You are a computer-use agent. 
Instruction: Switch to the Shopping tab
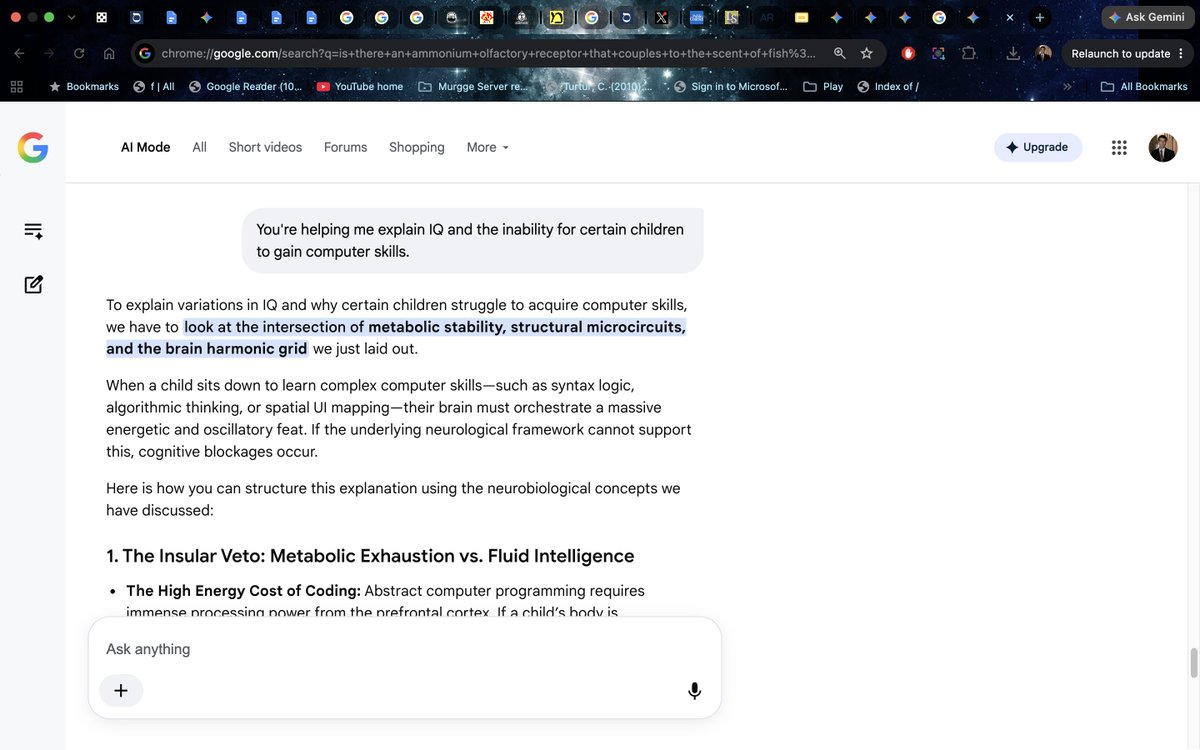click(x=417, y=147)
